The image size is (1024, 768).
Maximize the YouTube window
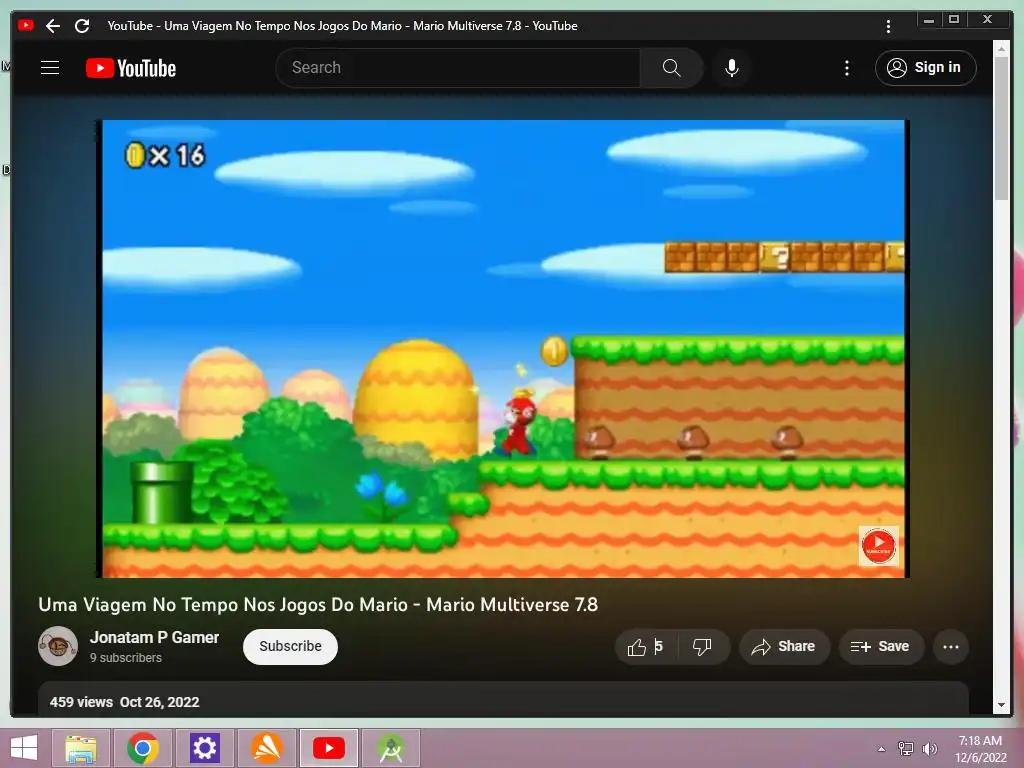click(954, 20)
